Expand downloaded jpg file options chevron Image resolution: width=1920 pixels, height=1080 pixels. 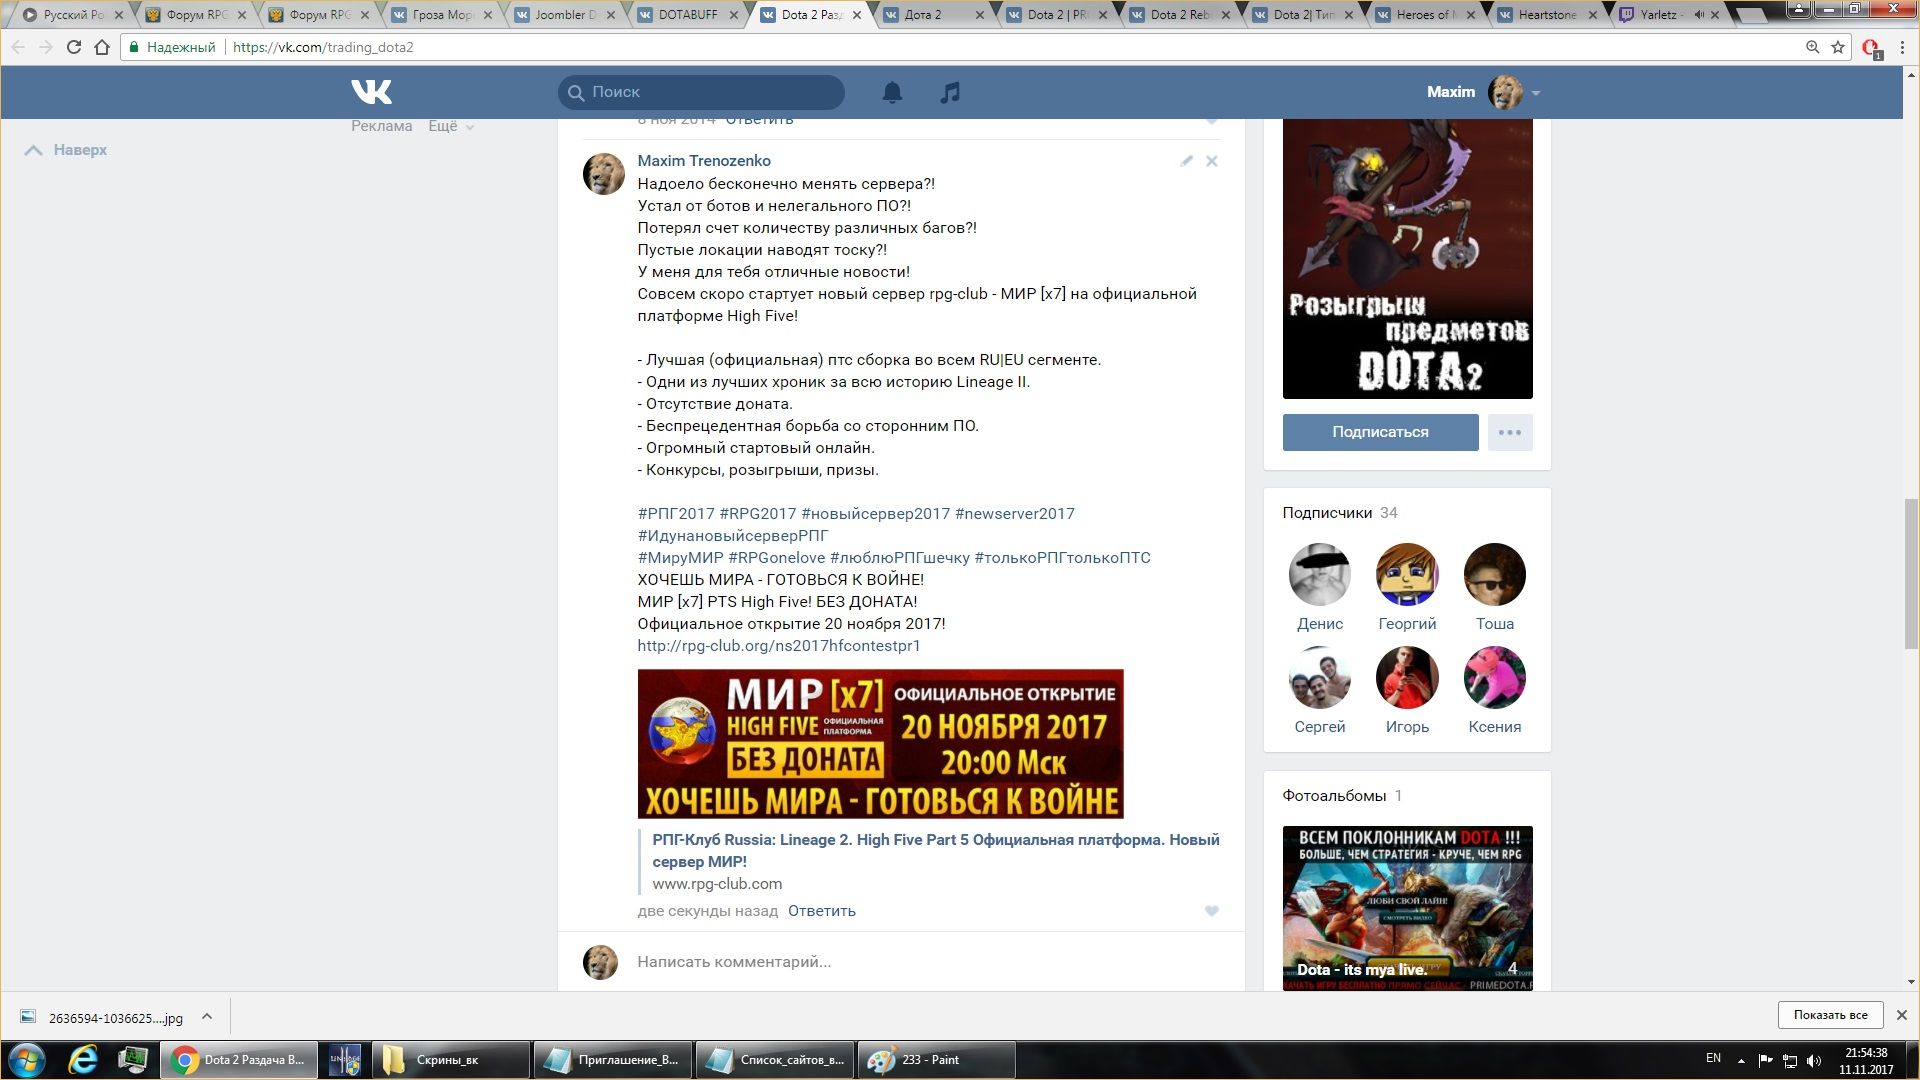point(207,1017)
